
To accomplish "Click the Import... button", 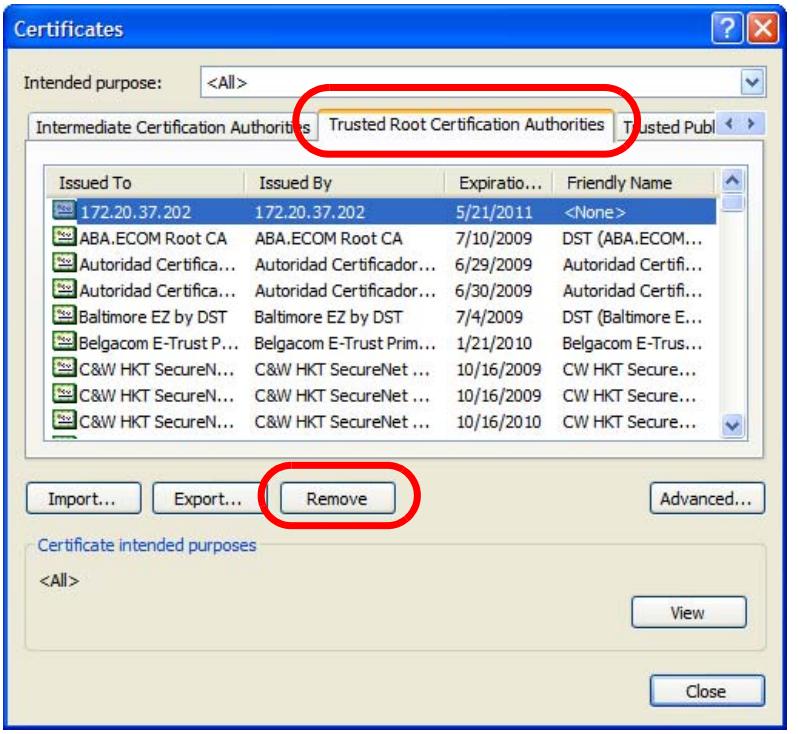I will point(83,498).
